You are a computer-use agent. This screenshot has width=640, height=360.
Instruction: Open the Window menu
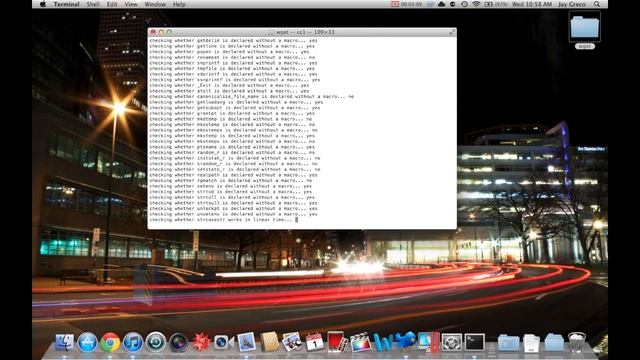click(x=155, y=4)
